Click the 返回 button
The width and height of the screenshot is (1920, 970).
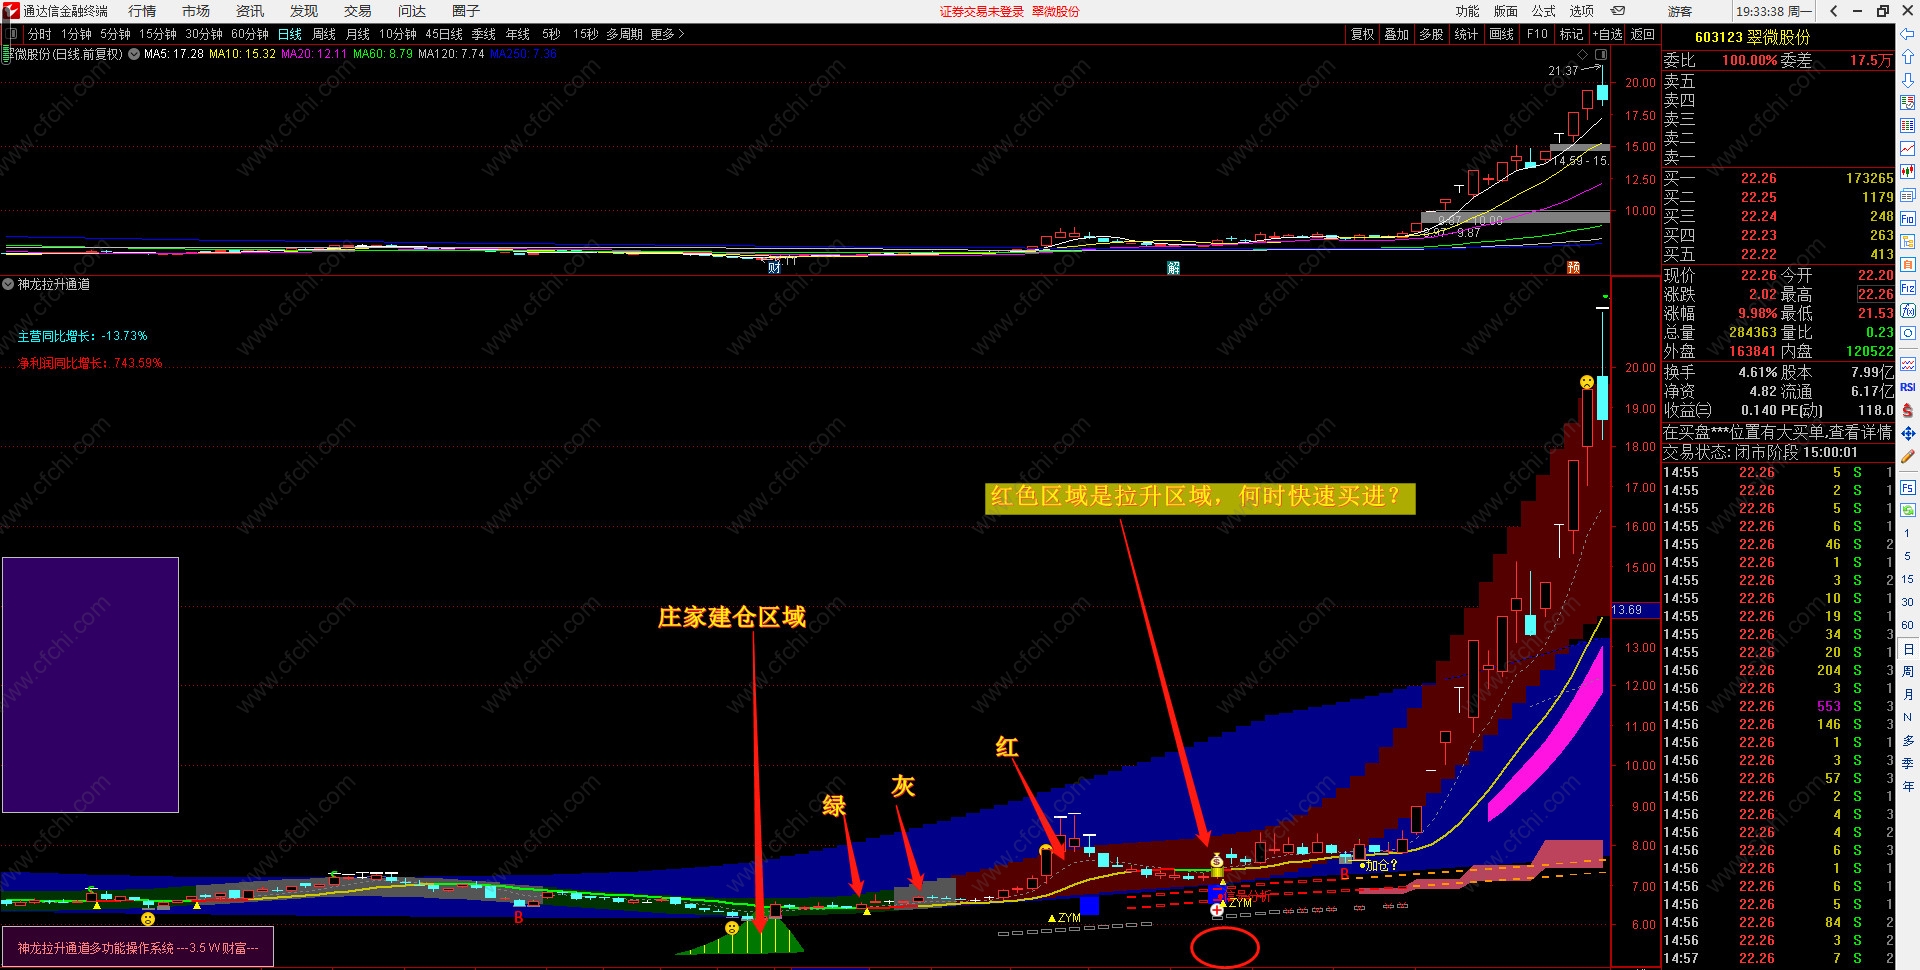1643,34
